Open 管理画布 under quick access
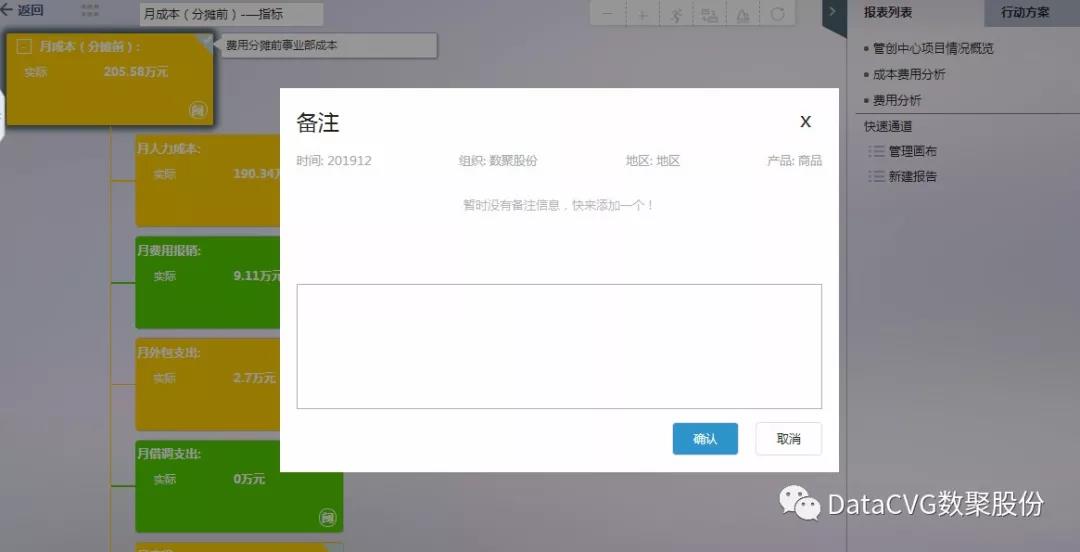The image size is (1080, 552). 912,151
